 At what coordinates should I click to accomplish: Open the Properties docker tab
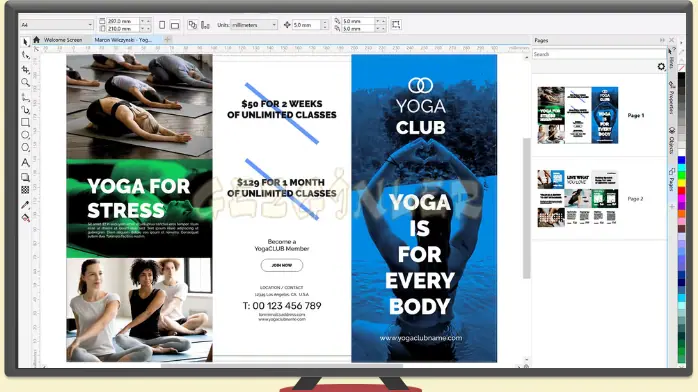click(672, 97)
